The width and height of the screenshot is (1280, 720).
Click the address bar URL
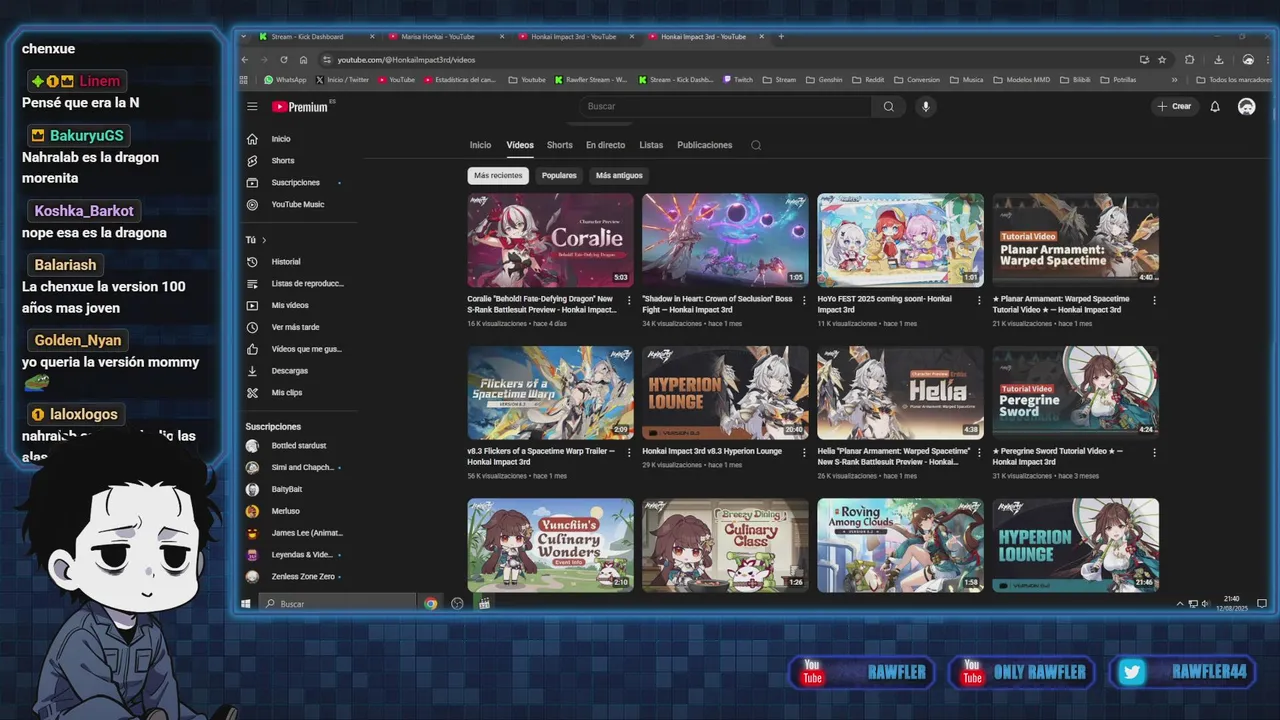[406, 60]
